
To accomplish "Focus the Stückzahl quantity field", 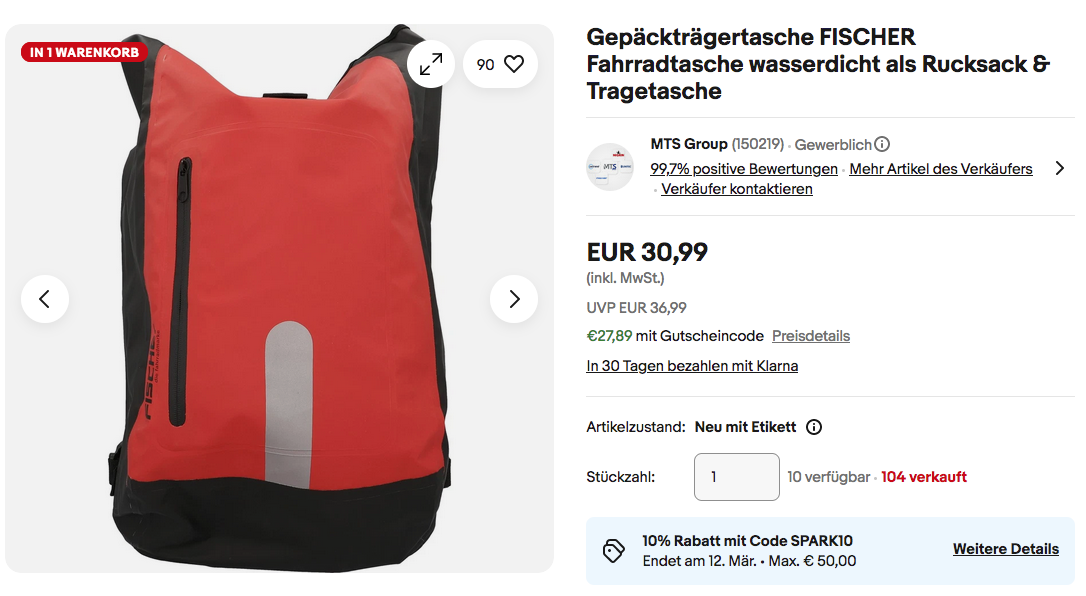I will 737,477.
